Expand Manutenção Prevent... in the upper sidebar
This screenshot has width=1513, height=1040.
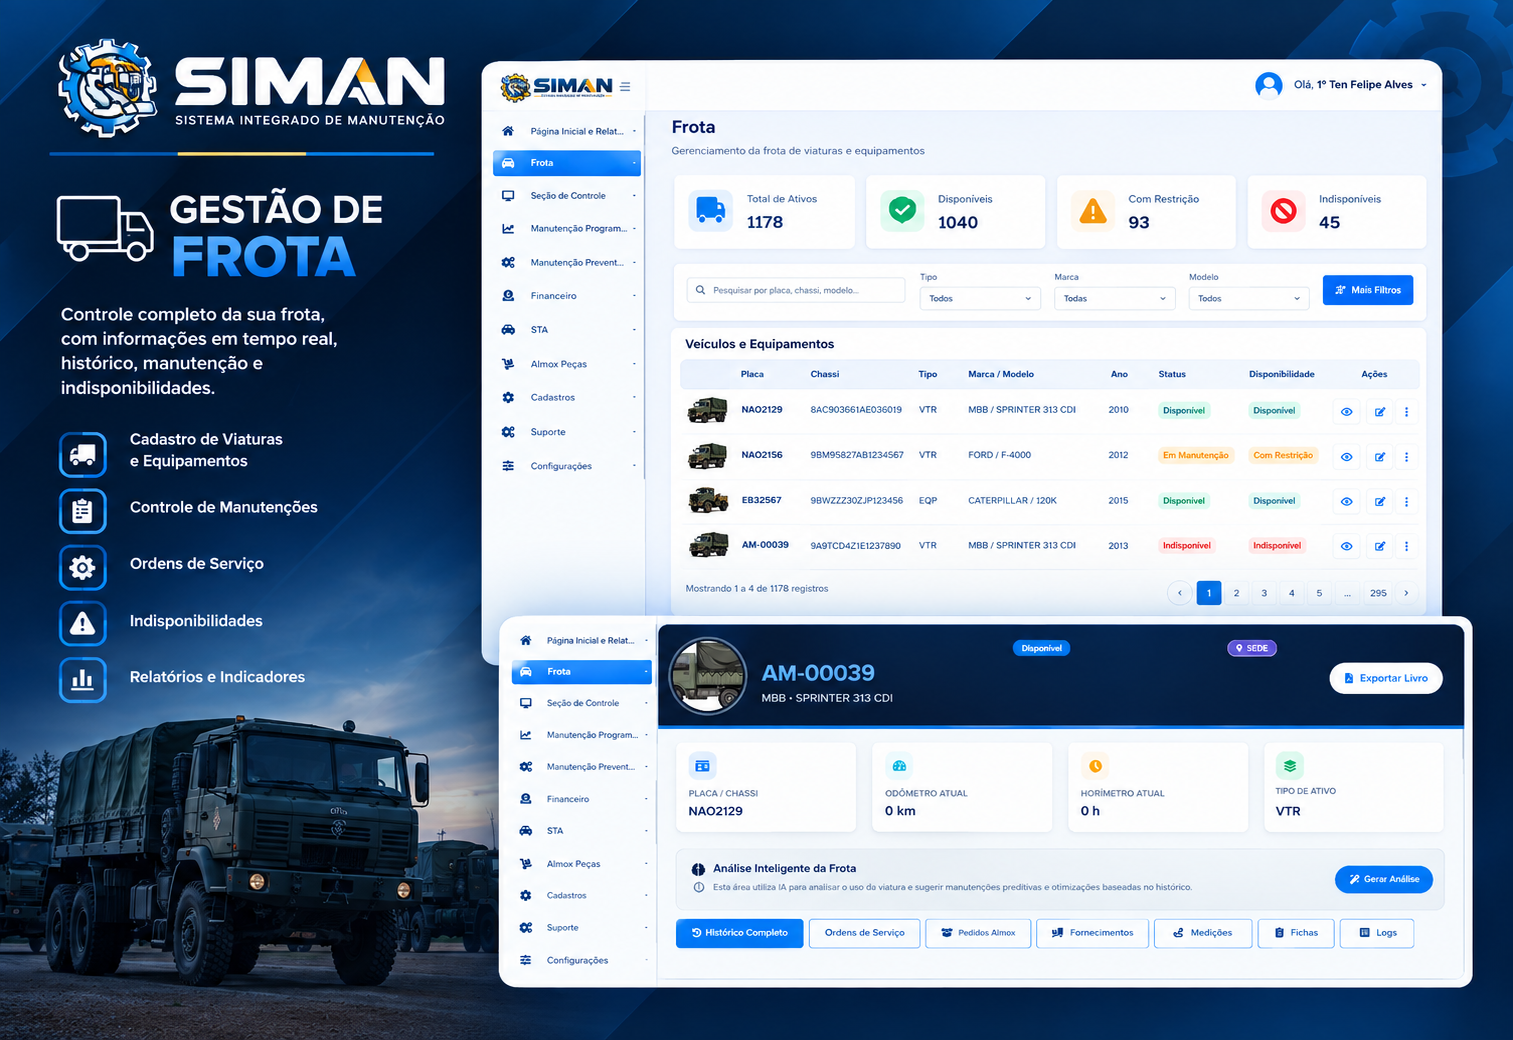[567, 263]
